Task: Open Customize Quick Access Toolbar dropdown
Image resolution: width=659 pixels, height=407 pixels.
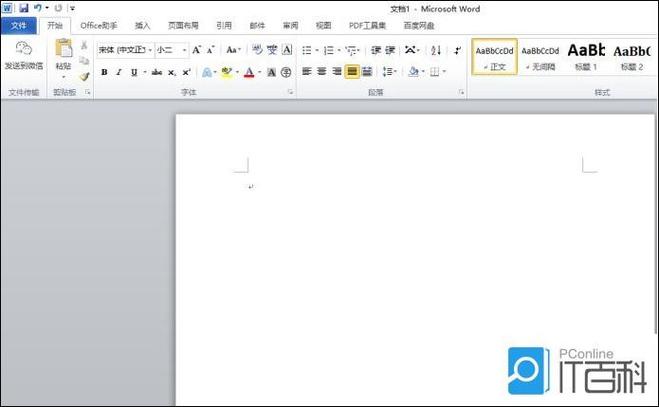Action: 72,8
